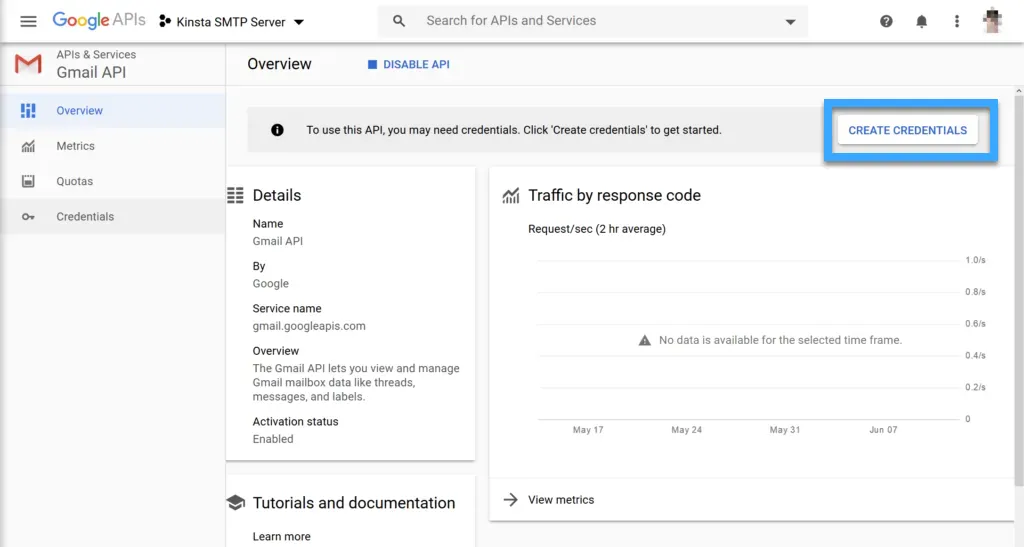Click the Overview page title
Viewport: 1024px width, 547px height.
(x=279, y=64)
